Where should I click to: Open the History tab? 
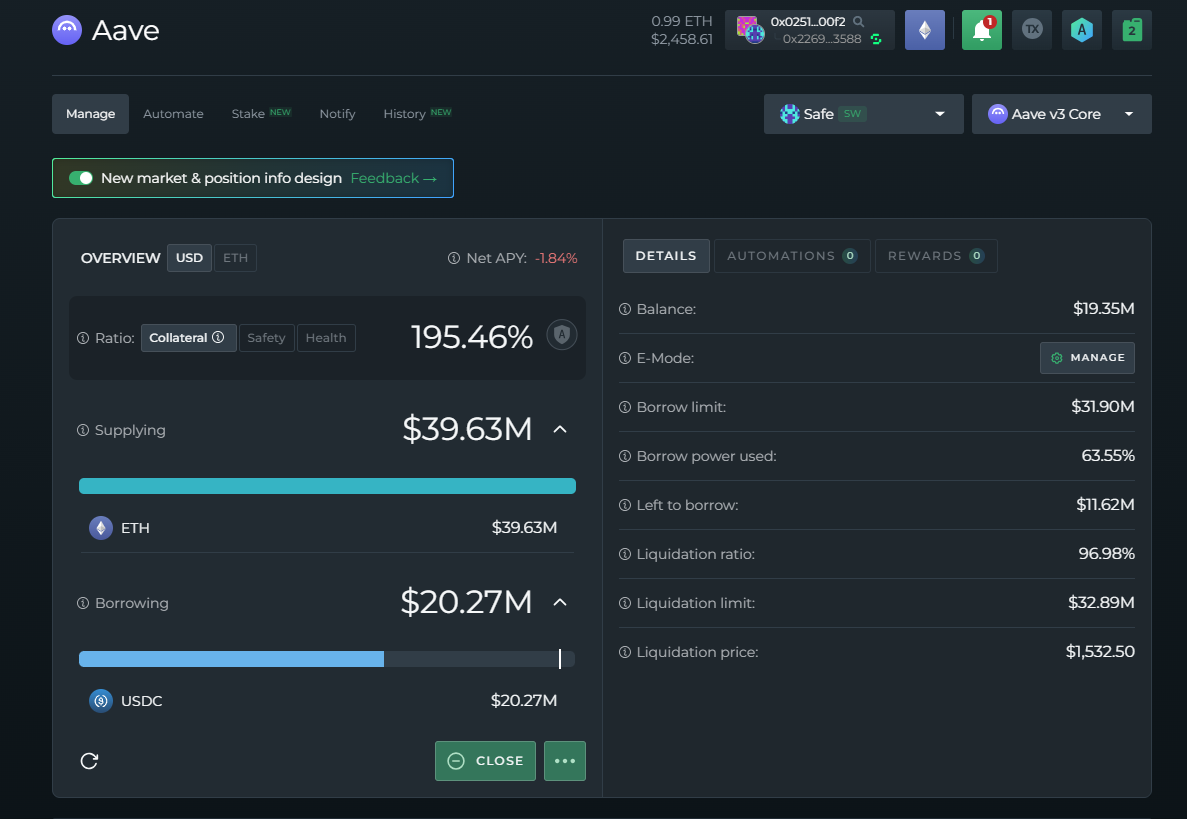(417, 114)
